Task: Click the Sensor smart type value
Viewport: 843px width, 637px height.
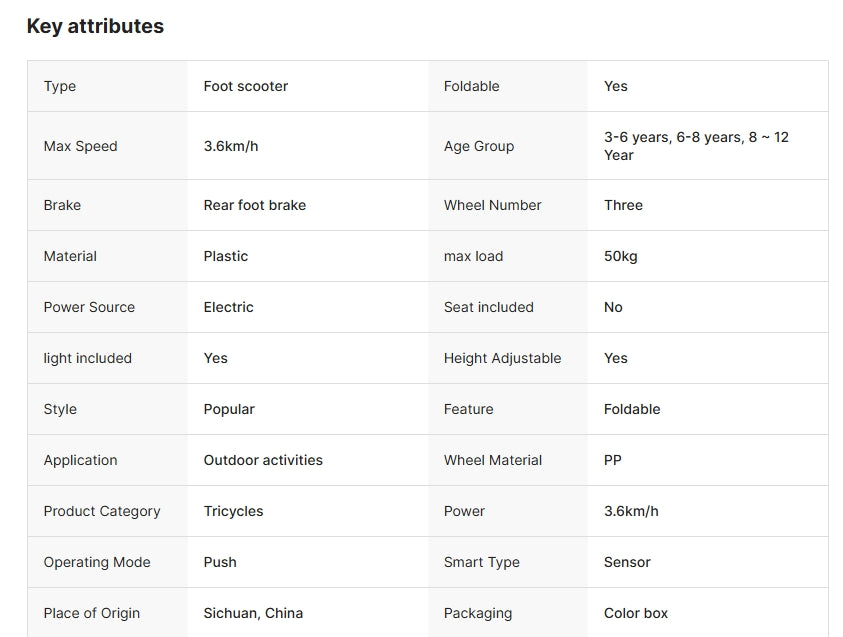Action: [x=627, y=562]
